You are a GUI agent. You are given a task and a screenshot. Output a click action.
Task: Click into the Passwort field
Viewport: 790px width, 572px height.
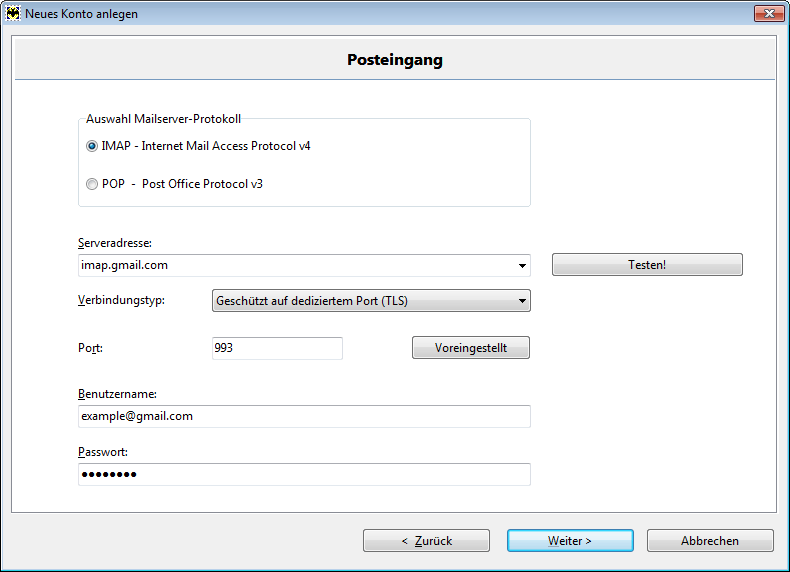click(x=304, y=474)
